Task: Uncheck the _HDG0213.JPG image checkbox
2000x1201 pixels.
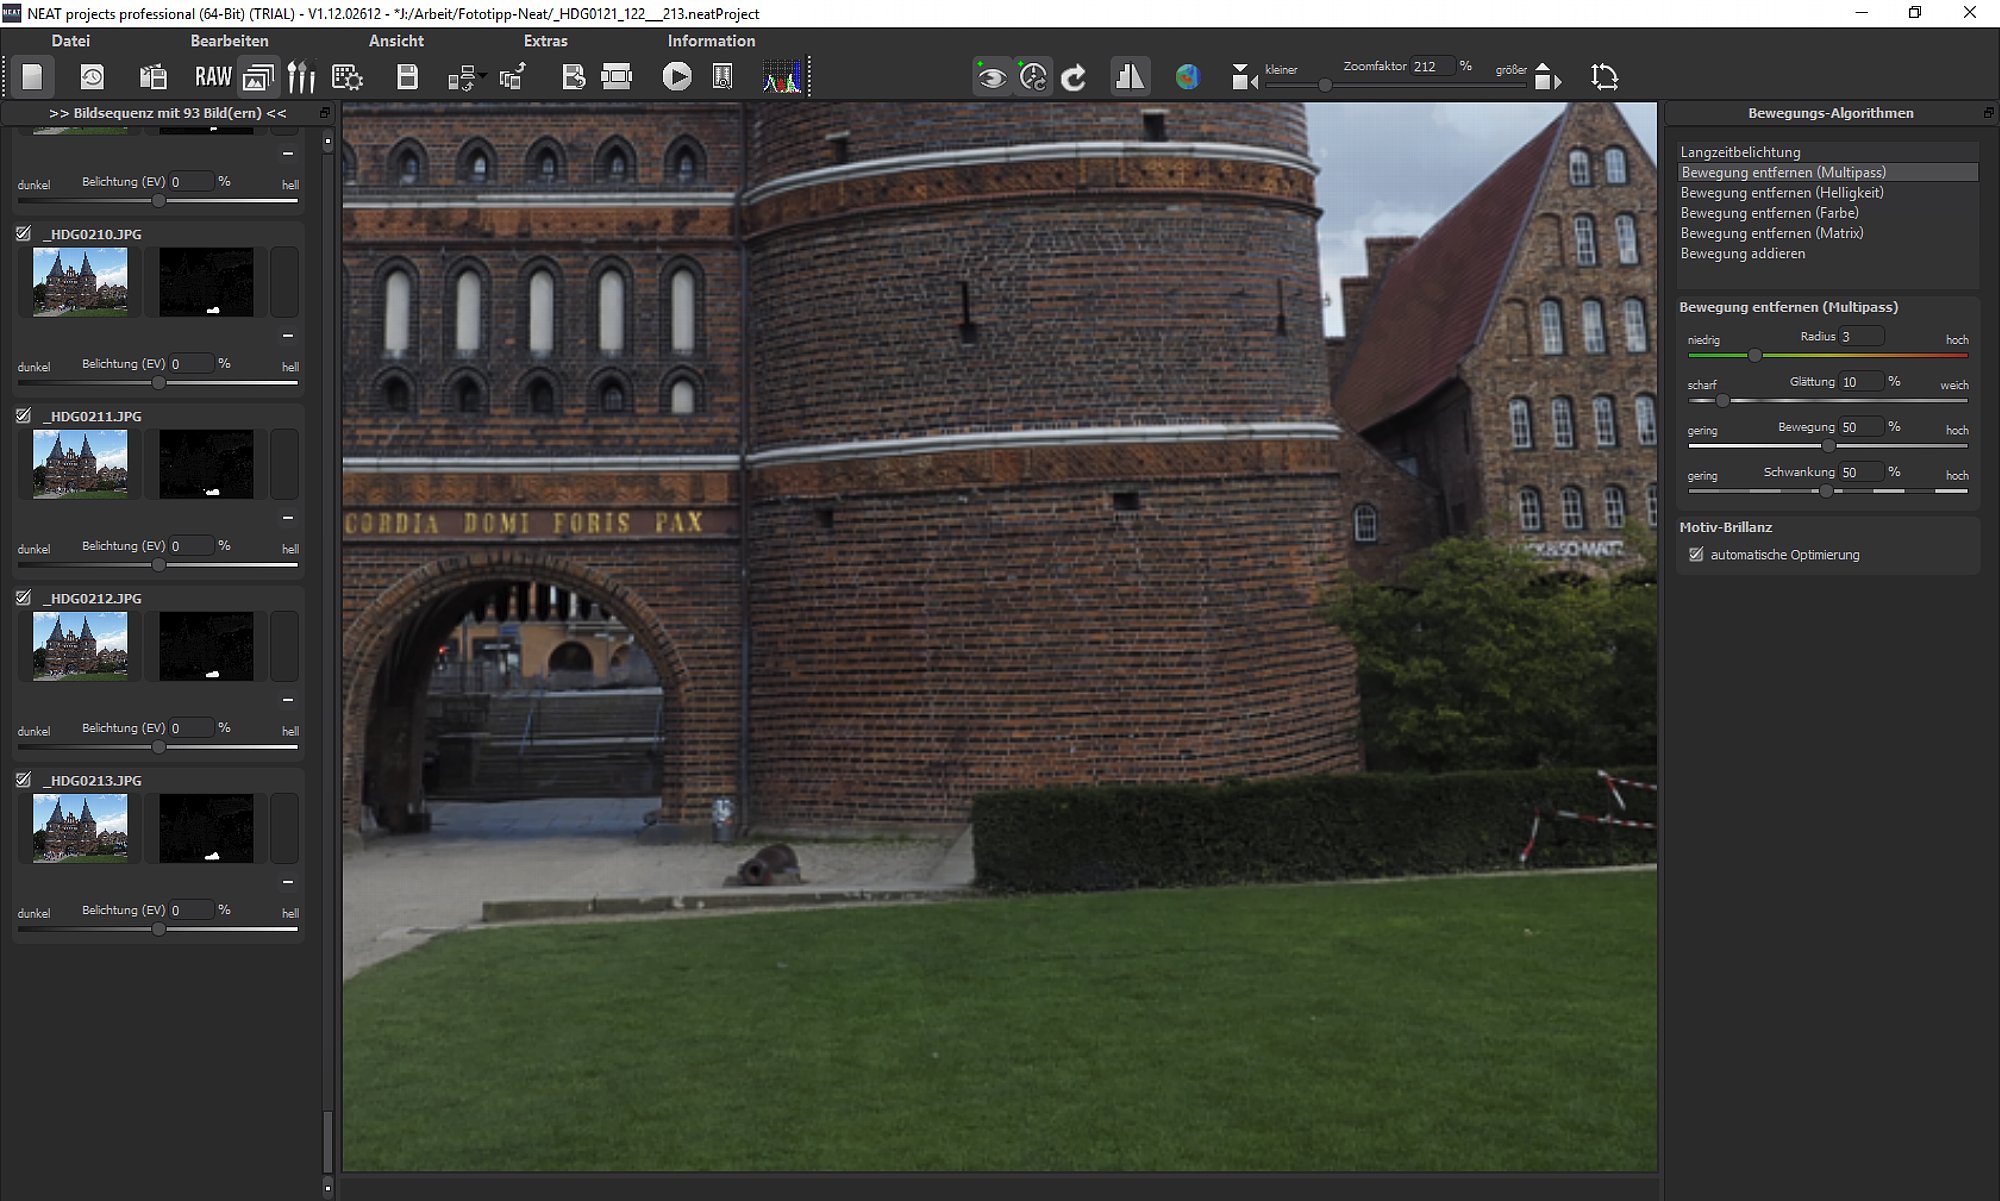Action: pyautogui.click(x=23, y=779)
